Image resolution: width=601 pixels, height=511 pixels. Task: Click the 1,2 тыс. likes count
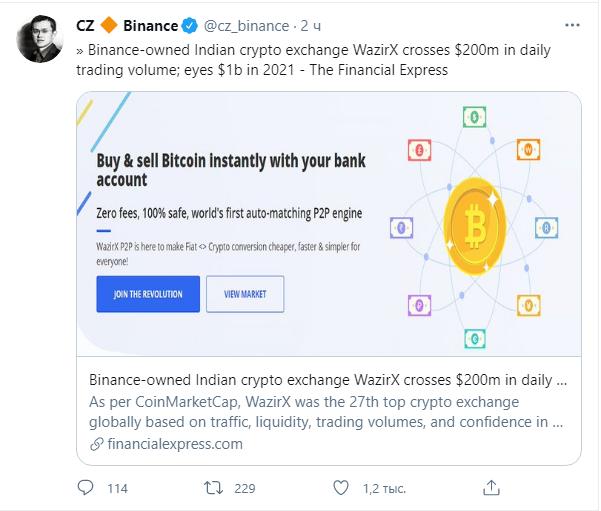(384, 488)
